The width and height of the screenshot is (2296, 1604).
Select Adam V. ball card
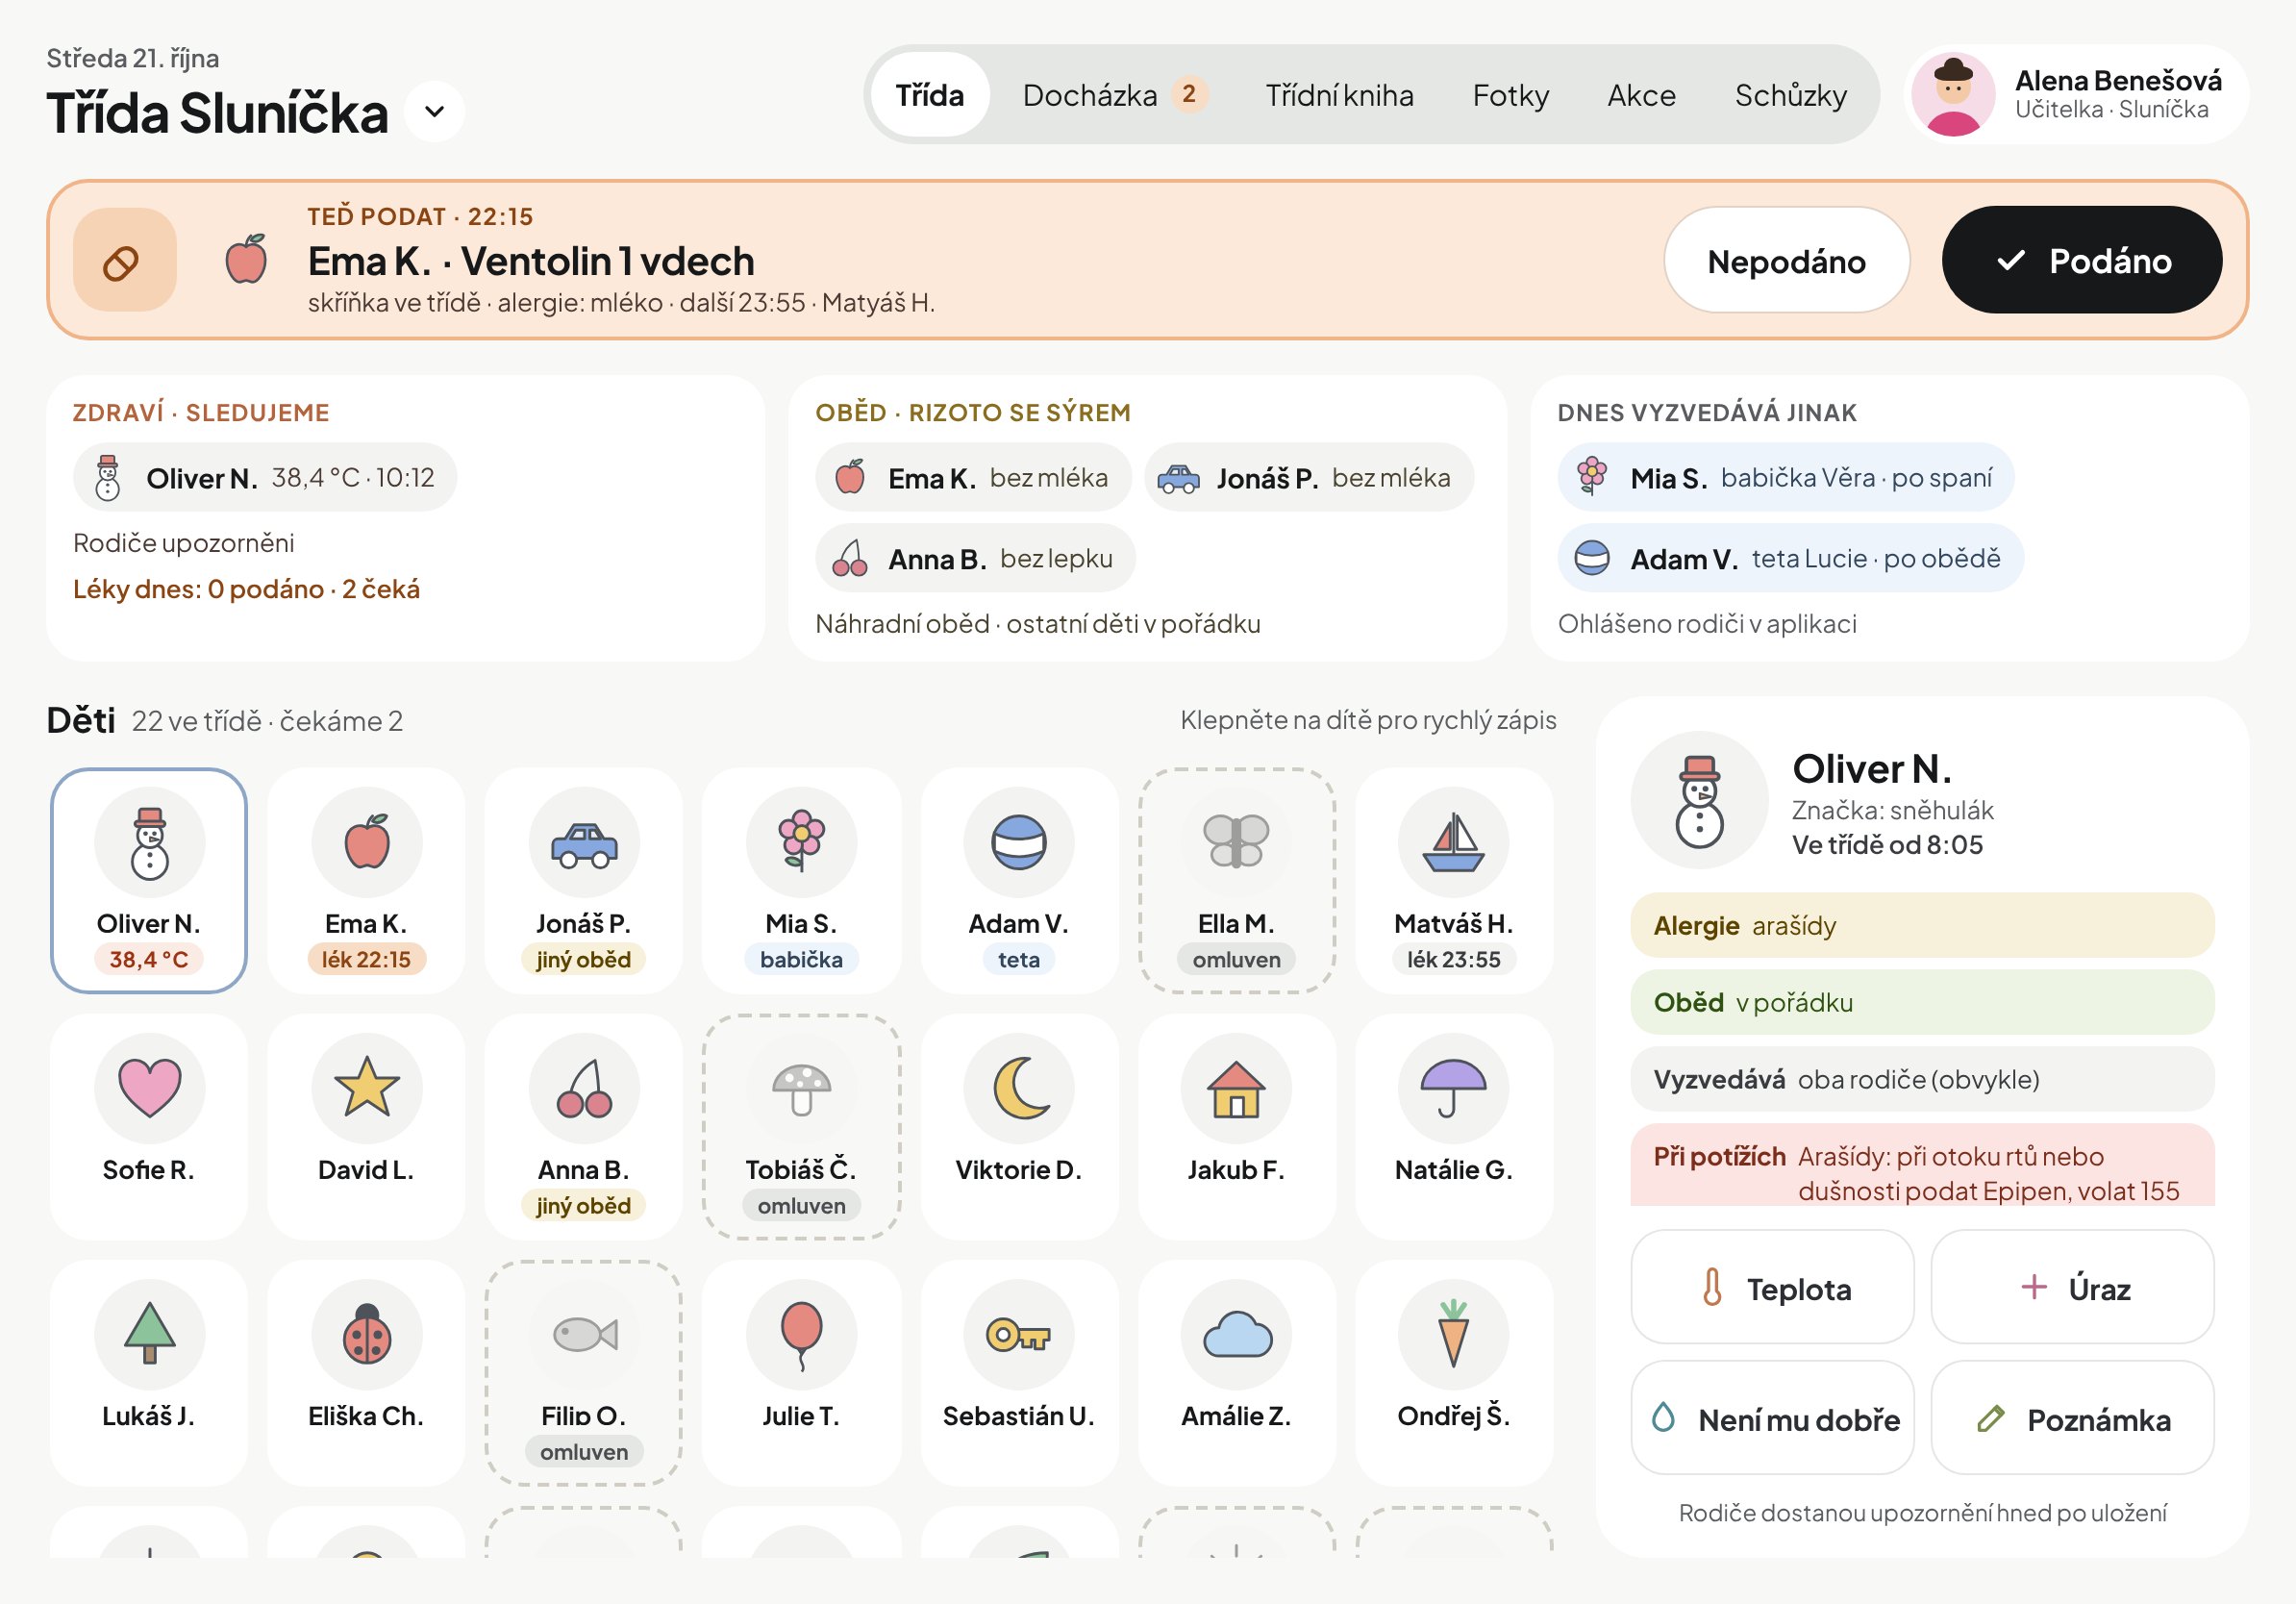click(1019, 880)
